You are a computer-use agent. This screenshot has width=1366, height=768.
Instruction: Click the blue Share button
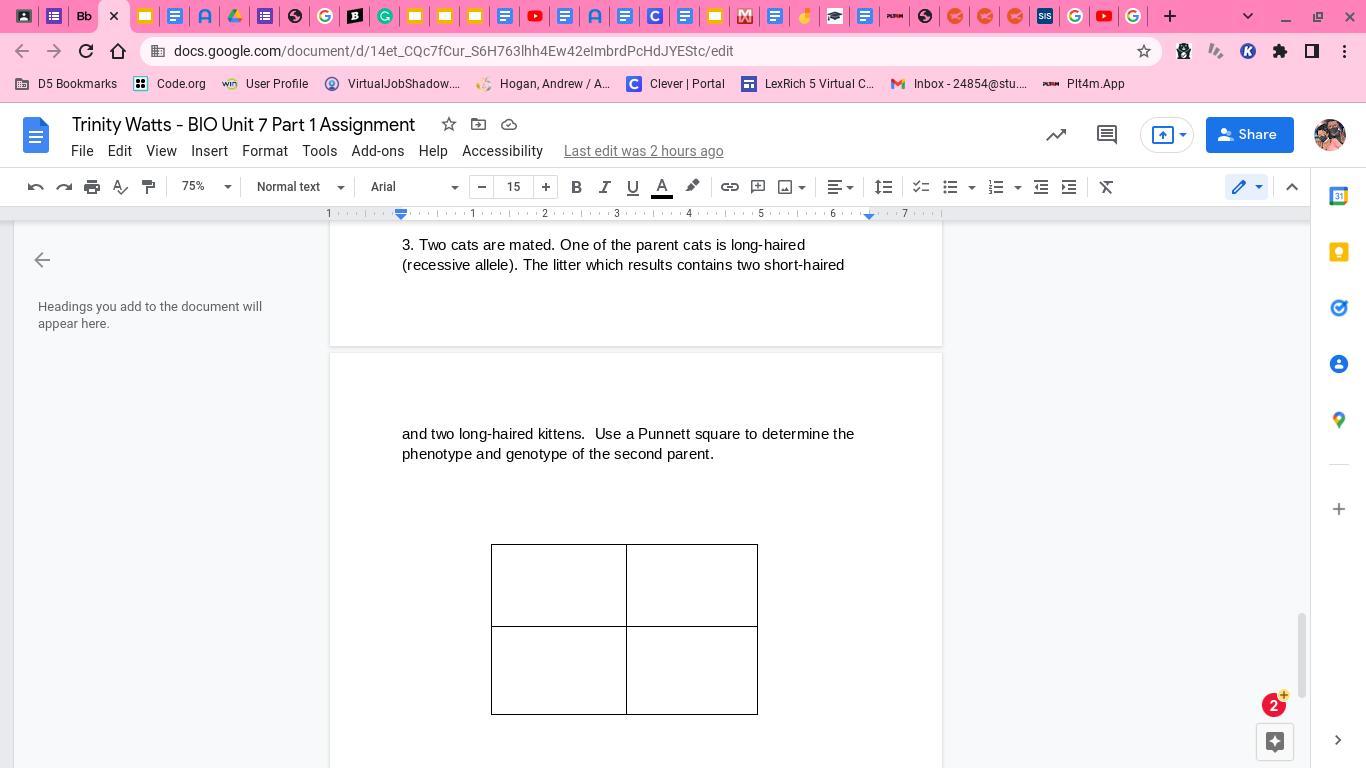coord(1249,135)
